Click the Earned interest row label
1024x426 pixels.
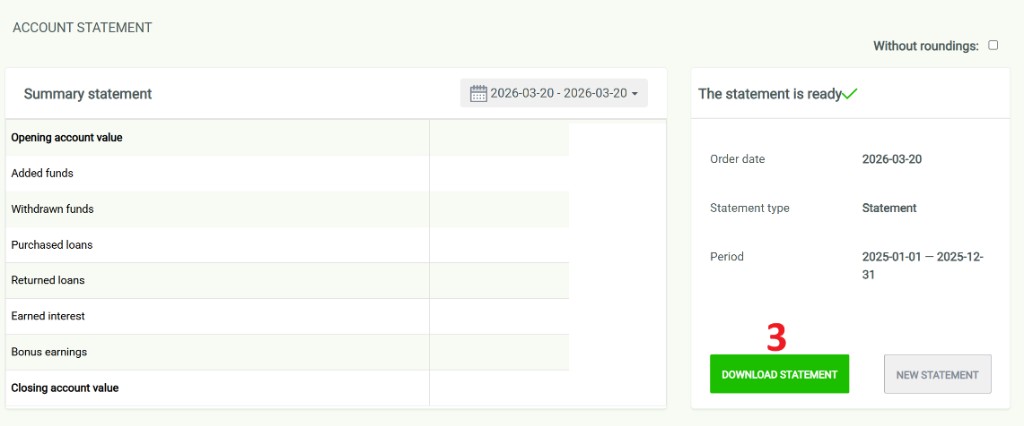point(48,316)
